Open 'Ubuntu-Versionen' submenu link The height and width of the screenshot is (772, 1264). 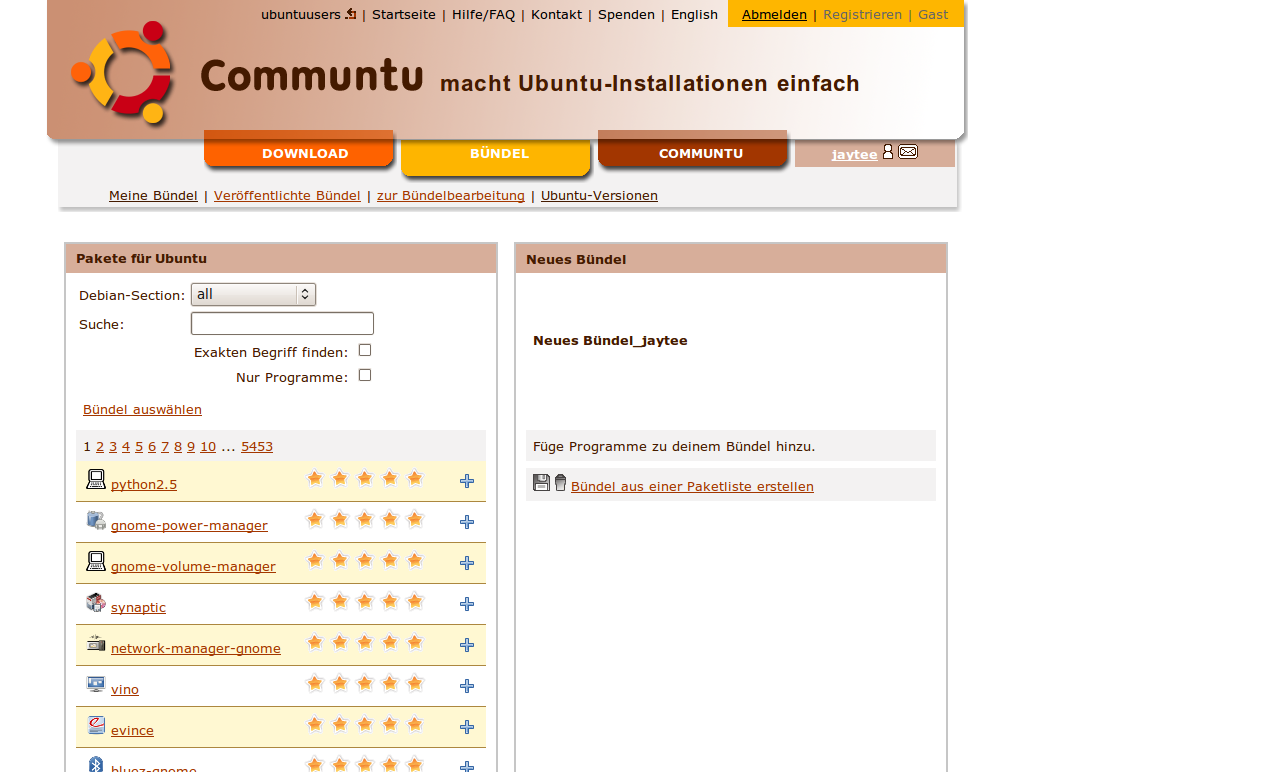599,195
